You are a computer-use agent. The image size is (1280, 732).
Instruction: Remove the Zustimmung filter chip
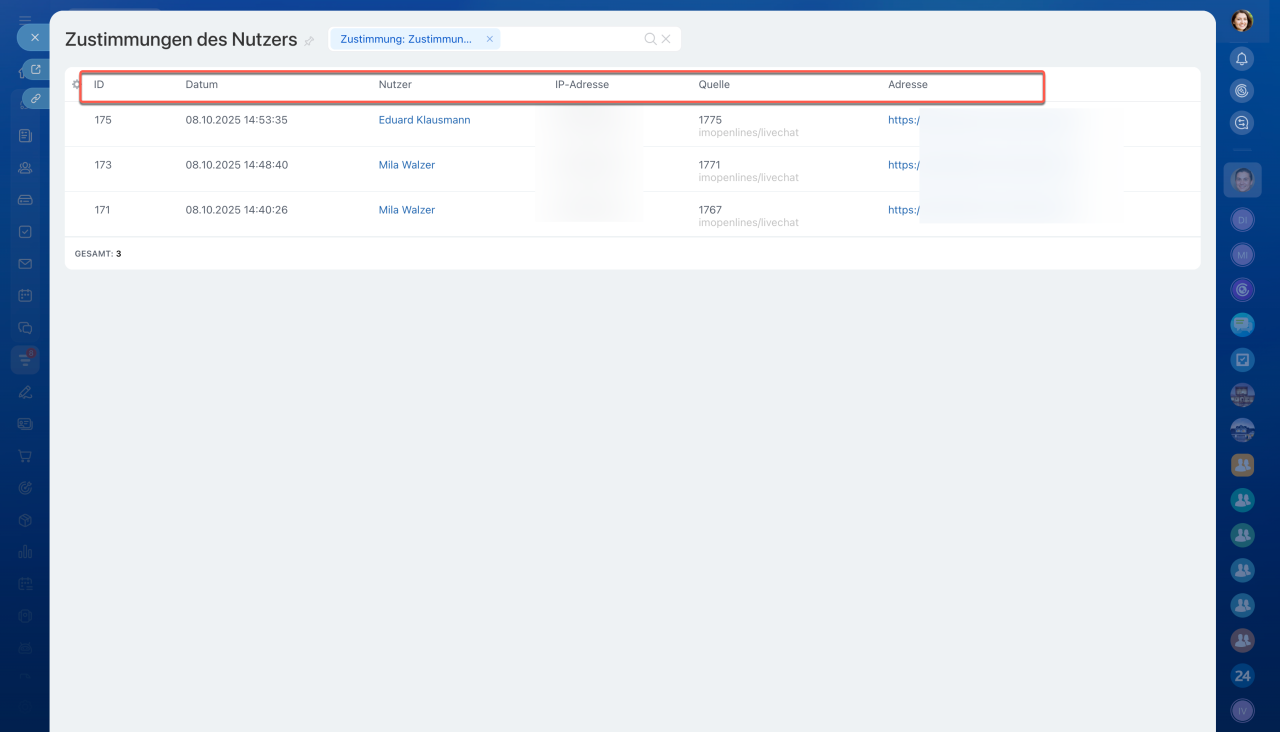coord(490,39)
